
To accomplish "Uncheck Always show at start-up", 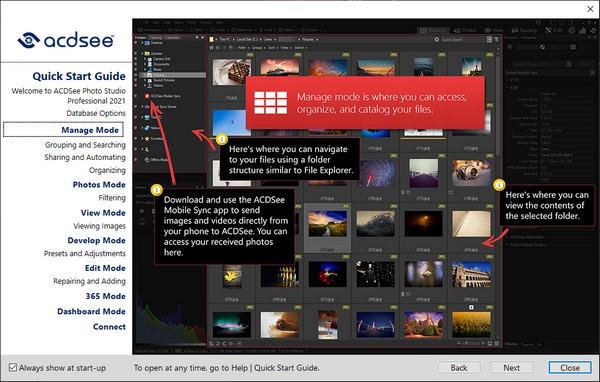I will tap(13, 367).
